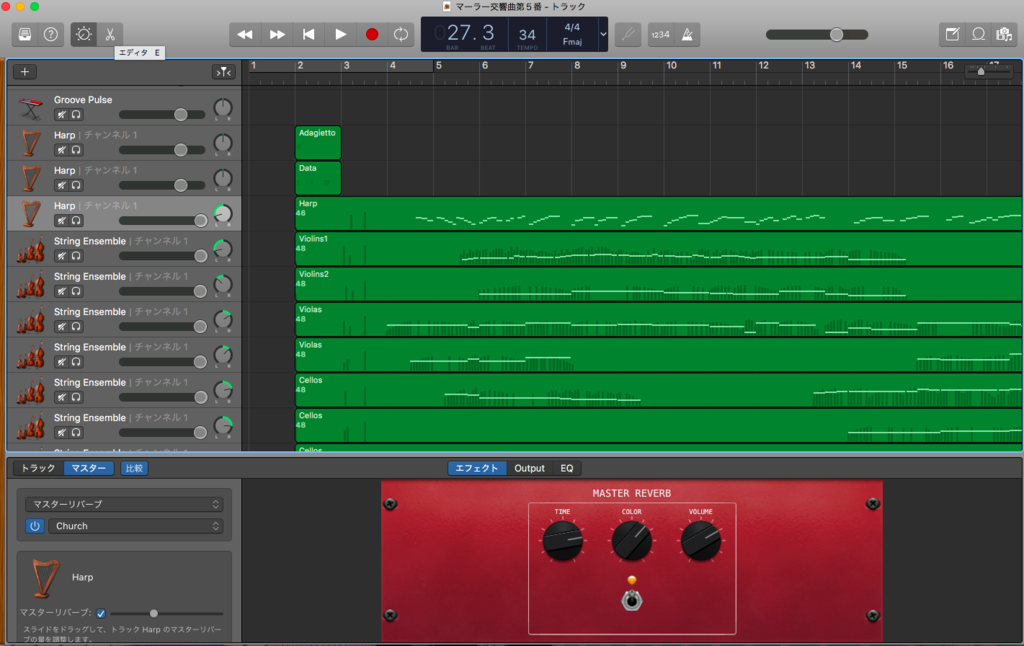
Task: Click bar 10 on the timeline ruler
Action: point(671,65)
